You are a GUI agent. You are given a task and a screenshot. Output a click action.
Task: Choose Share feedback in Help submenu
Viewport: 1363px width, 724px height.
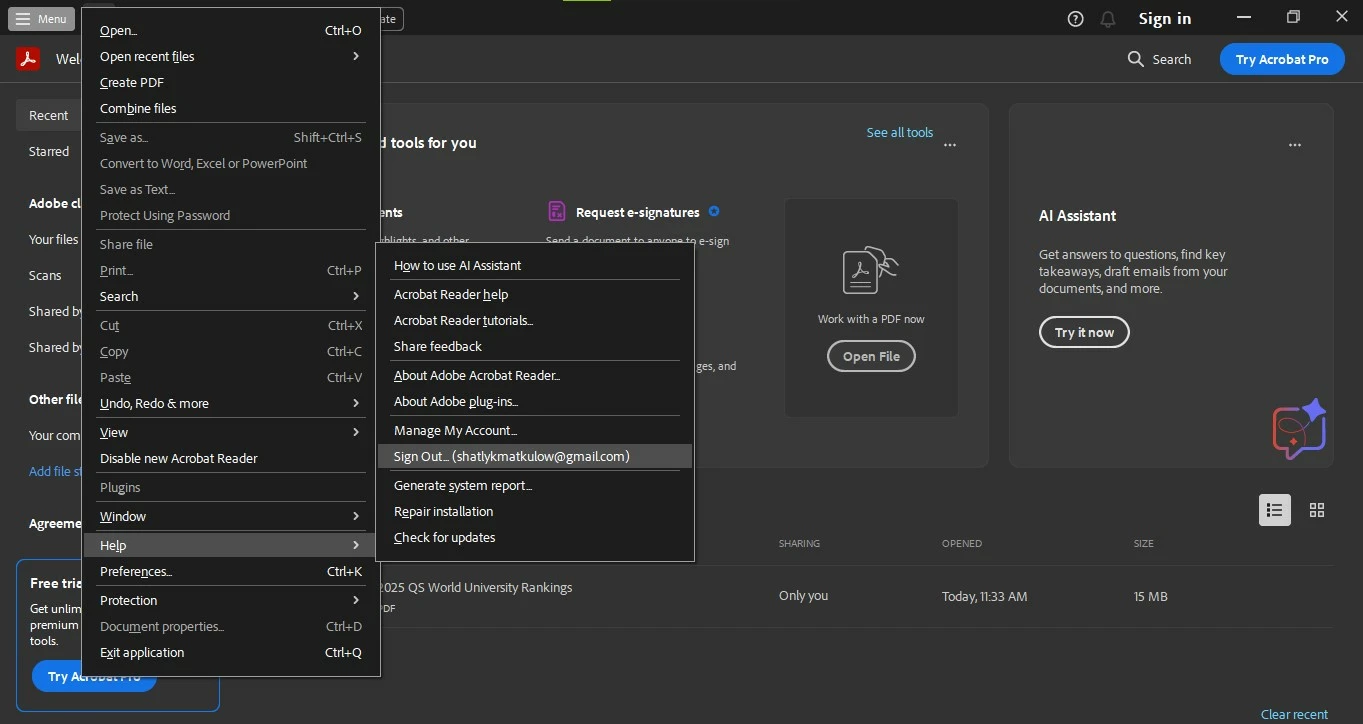pyautogui.click(x=535, y=346)
